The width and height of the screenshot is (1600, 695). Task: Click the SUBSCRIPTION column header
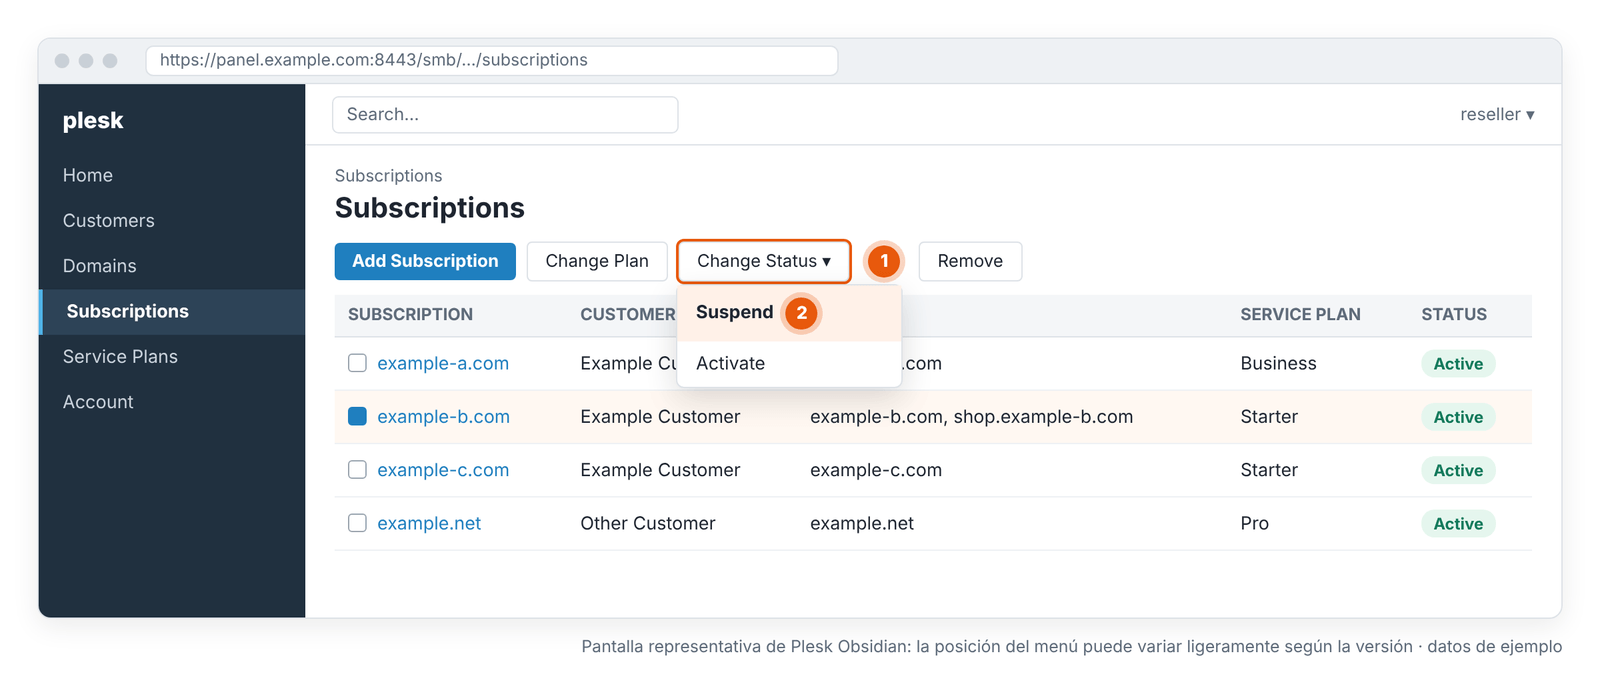[x=410, y=315]
